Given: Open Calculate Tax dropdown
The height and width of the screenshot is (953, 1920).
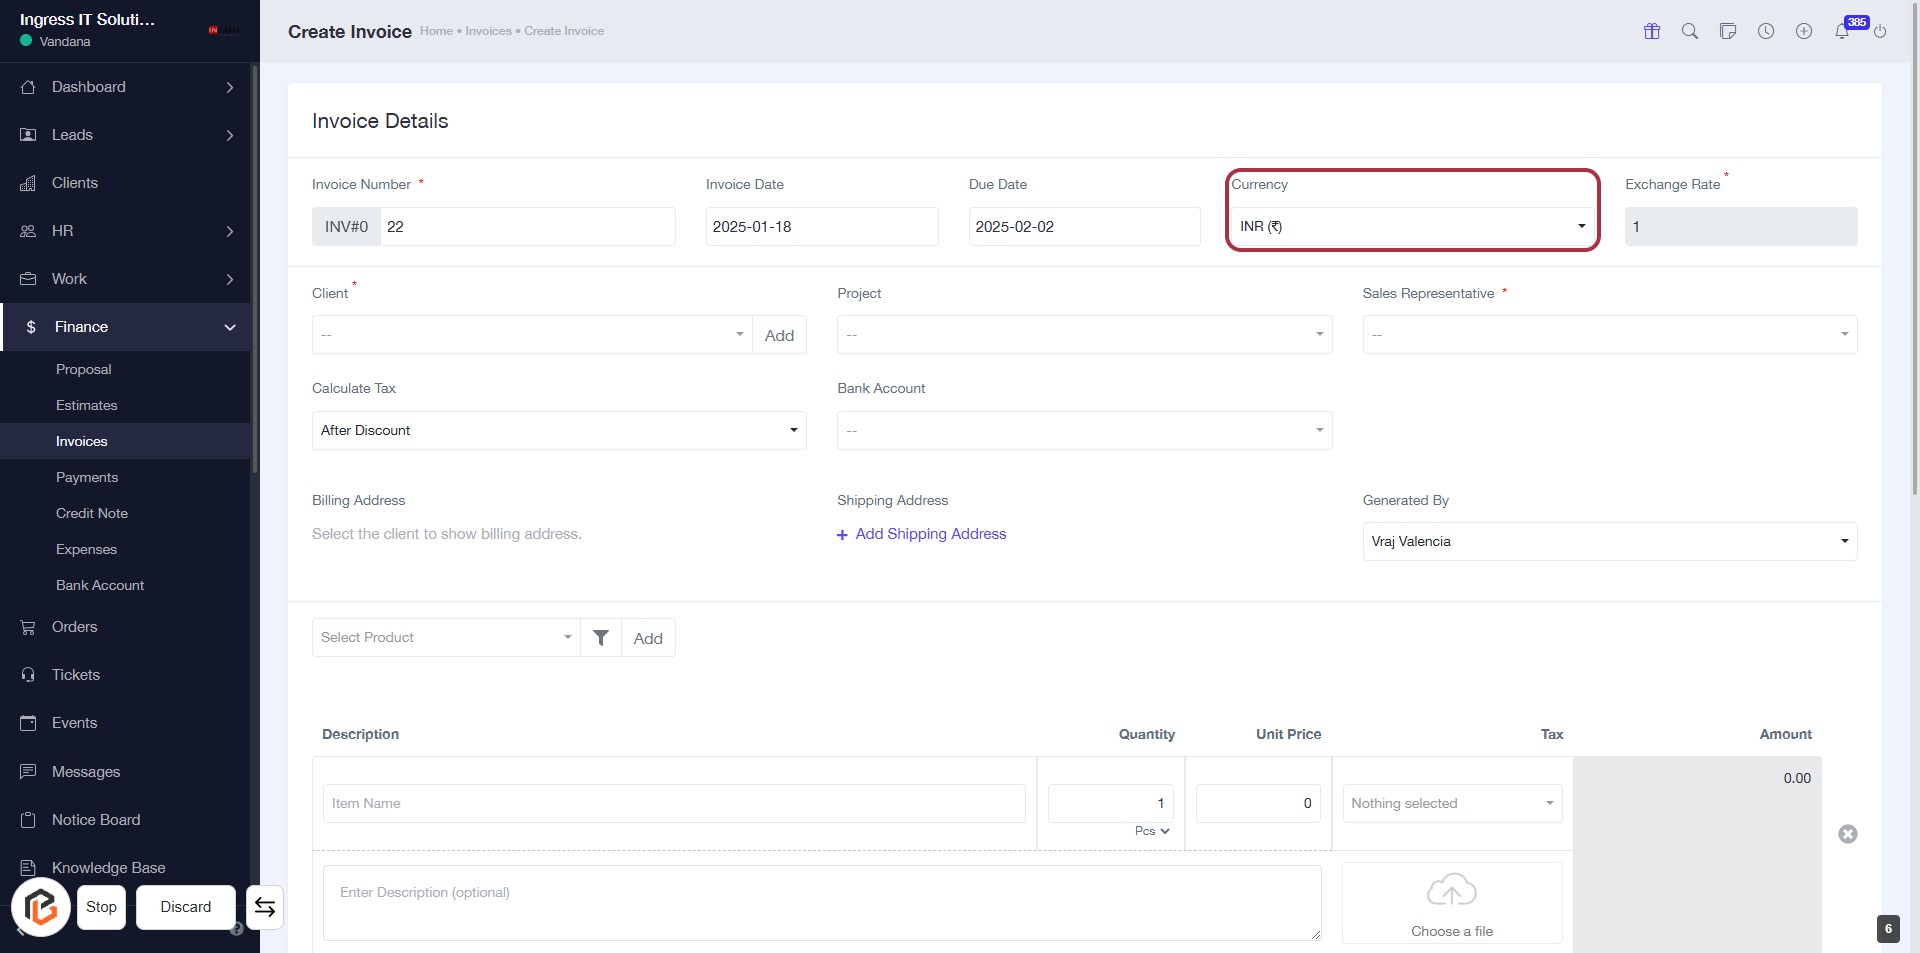Looking at the screenshot, I should tap(559, 431).
